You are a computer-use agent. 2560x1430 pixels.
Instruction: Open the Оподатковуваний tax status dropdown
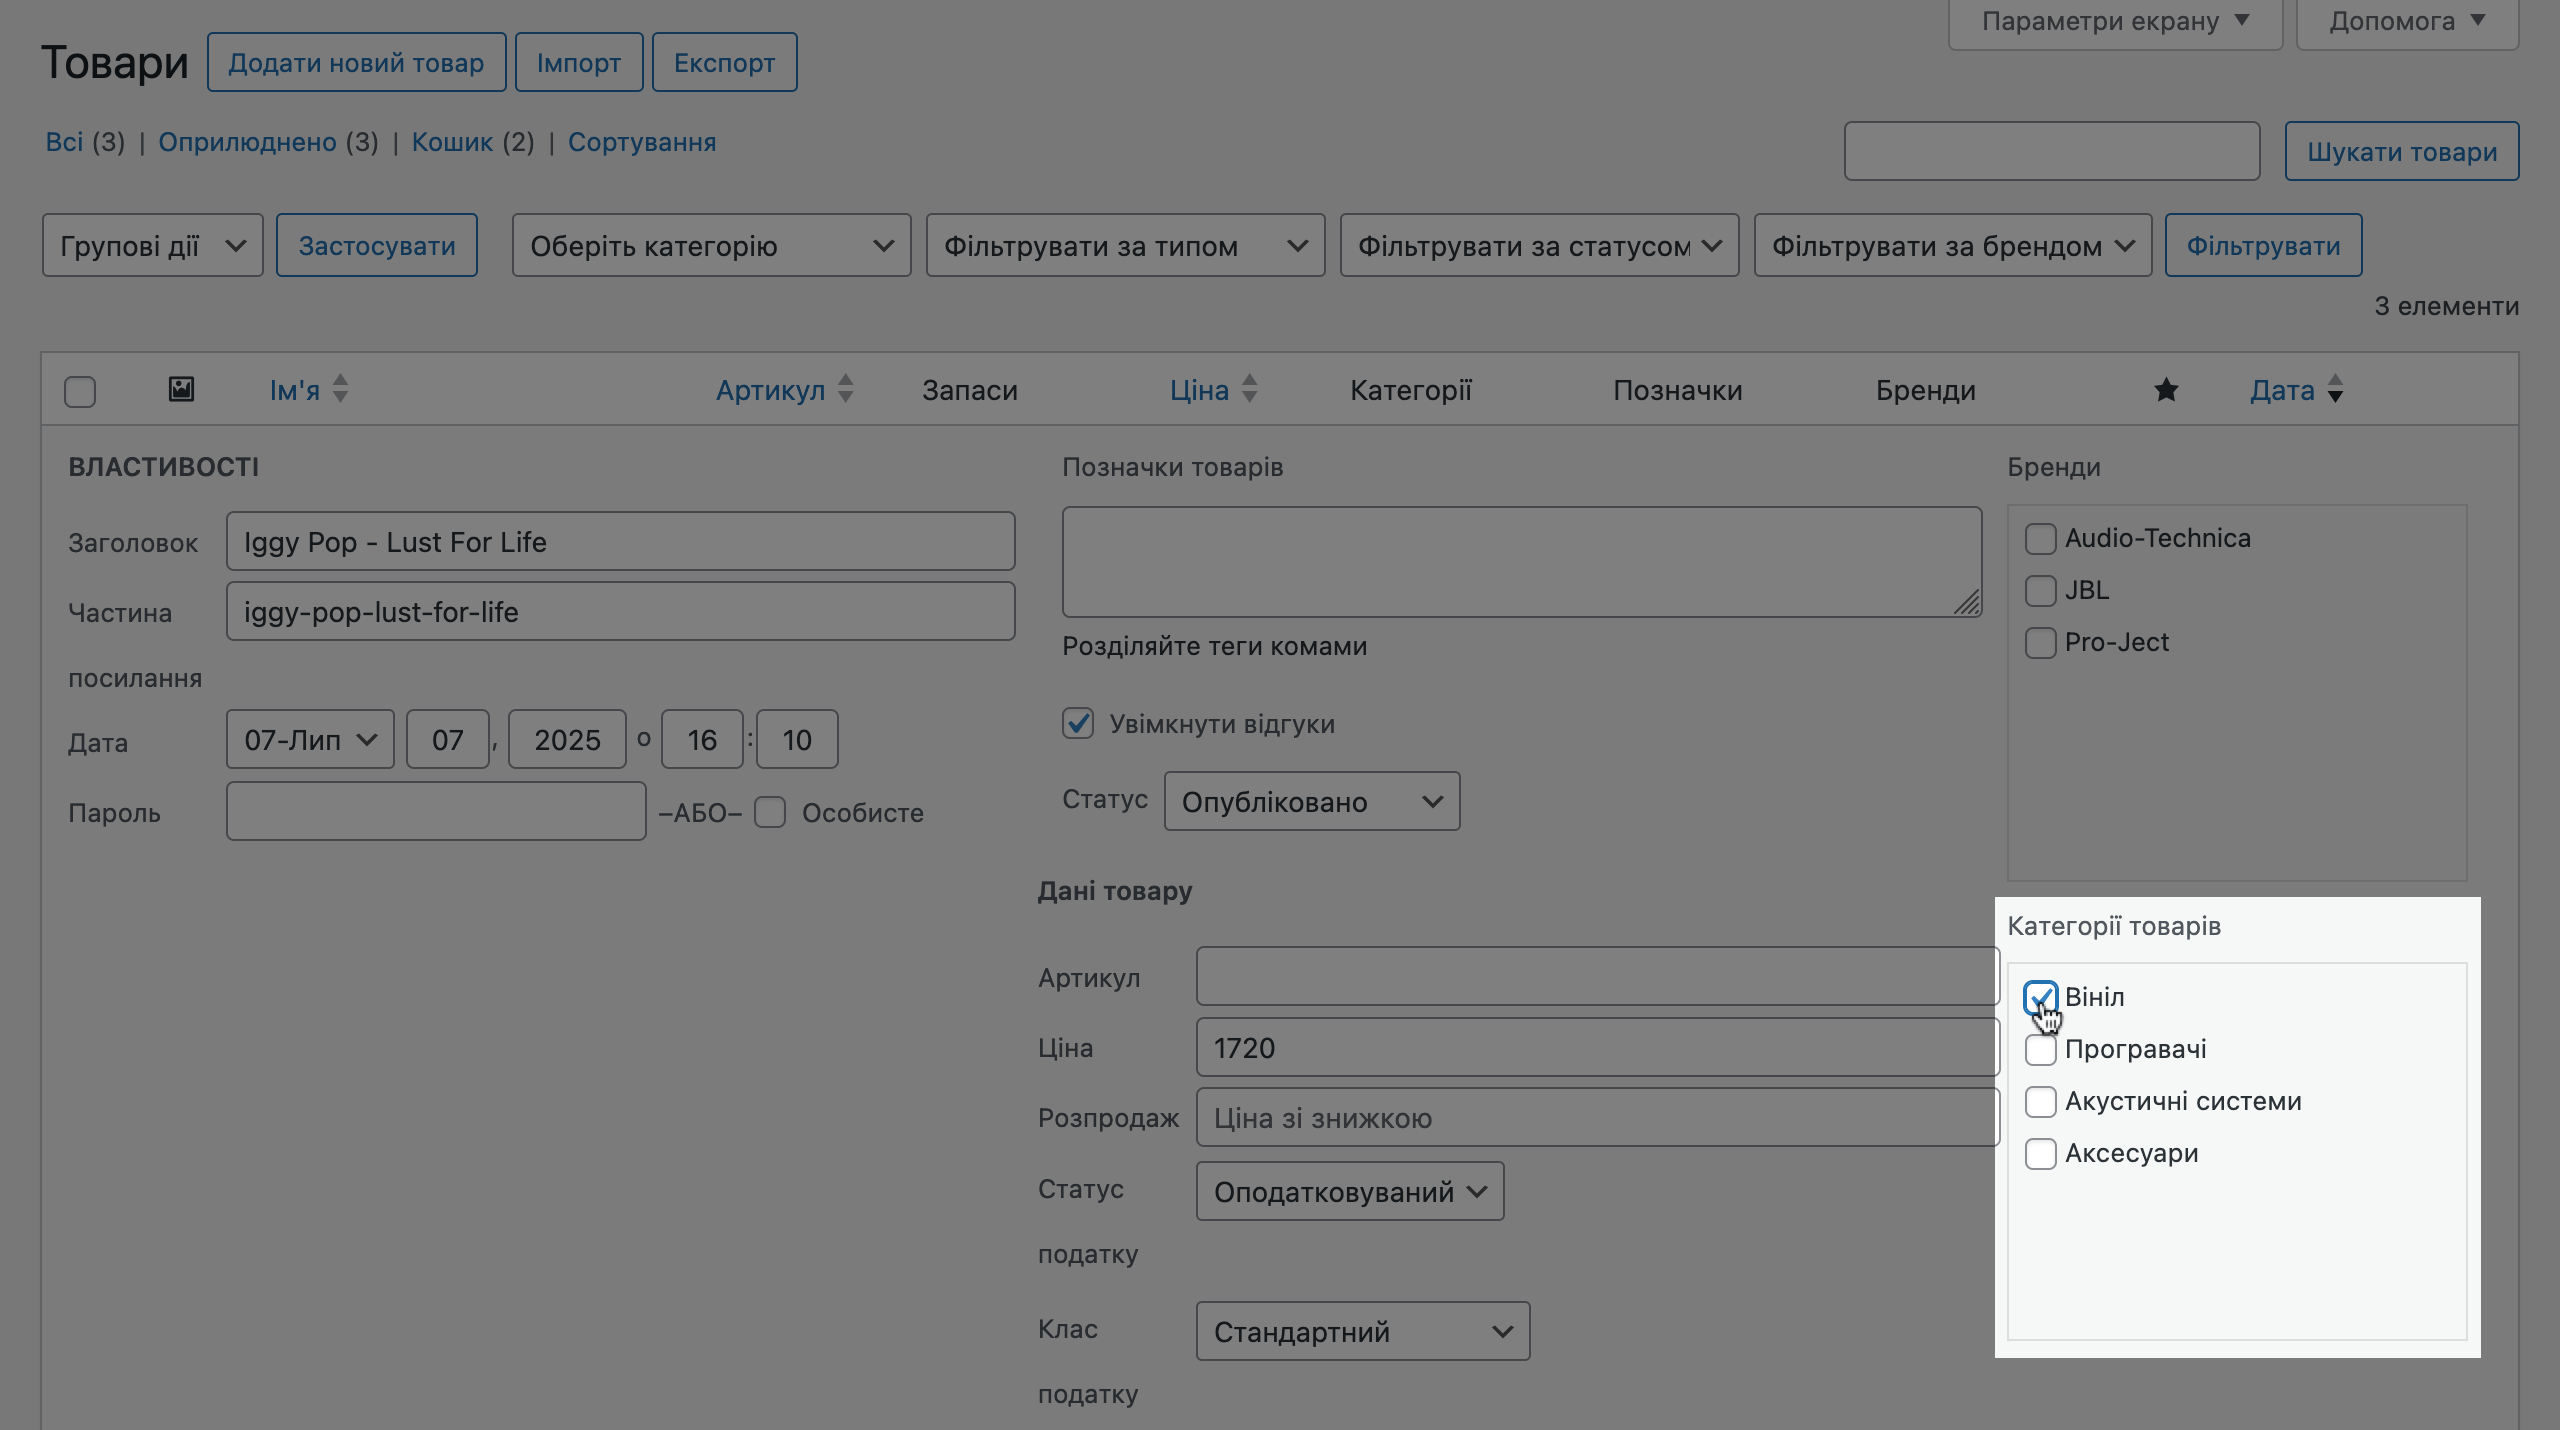pos(1350,1191)
